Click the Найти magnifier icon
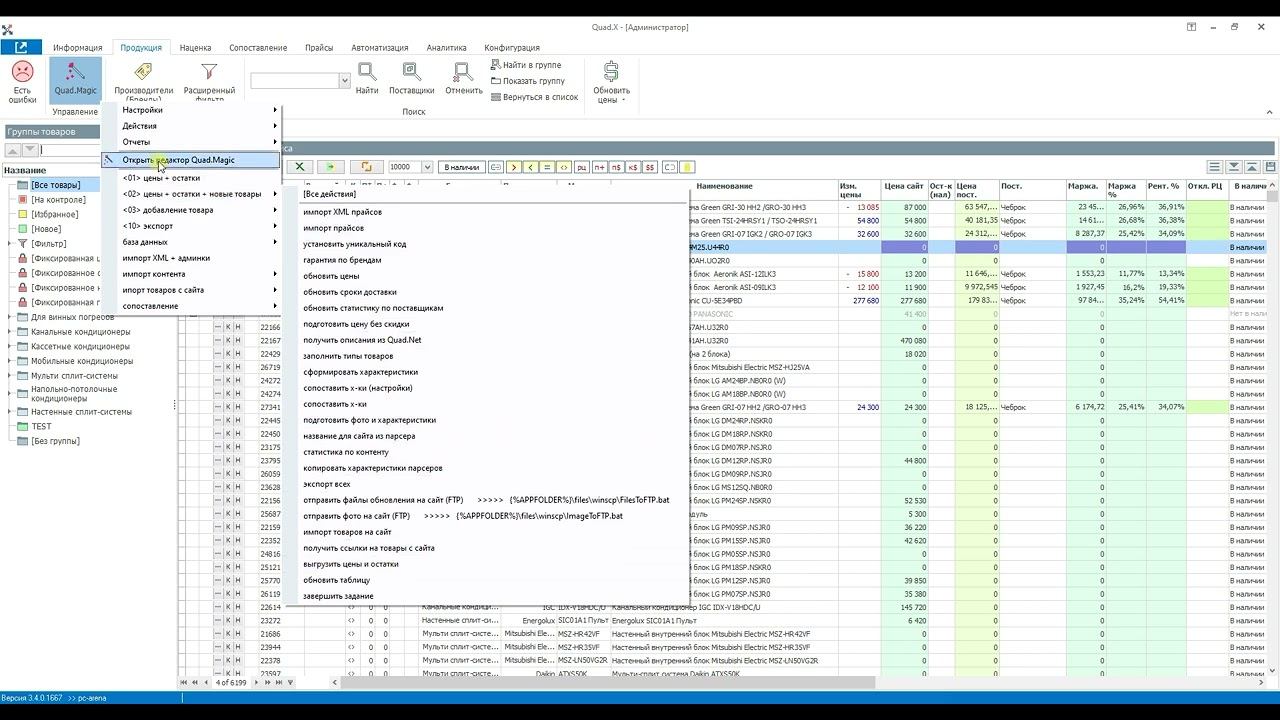 [x=367, y=72]
